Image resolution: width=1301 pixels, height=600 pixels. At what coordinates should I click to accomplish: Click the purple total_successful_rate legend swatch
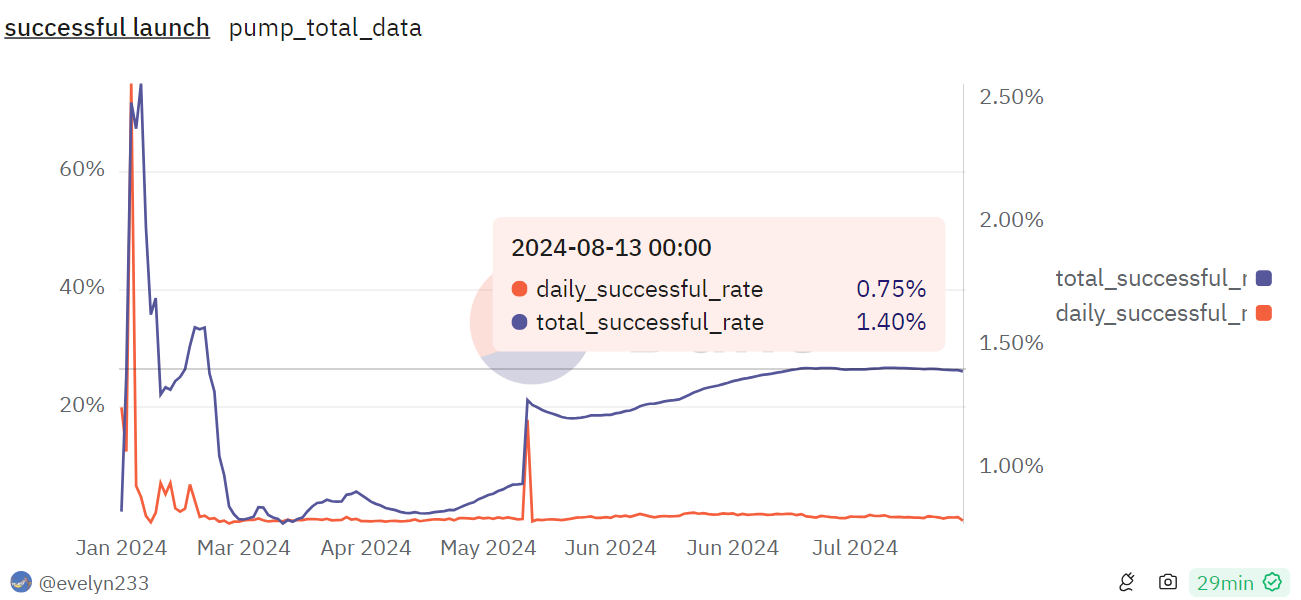pyautogui.click(x=1263, y=278)
